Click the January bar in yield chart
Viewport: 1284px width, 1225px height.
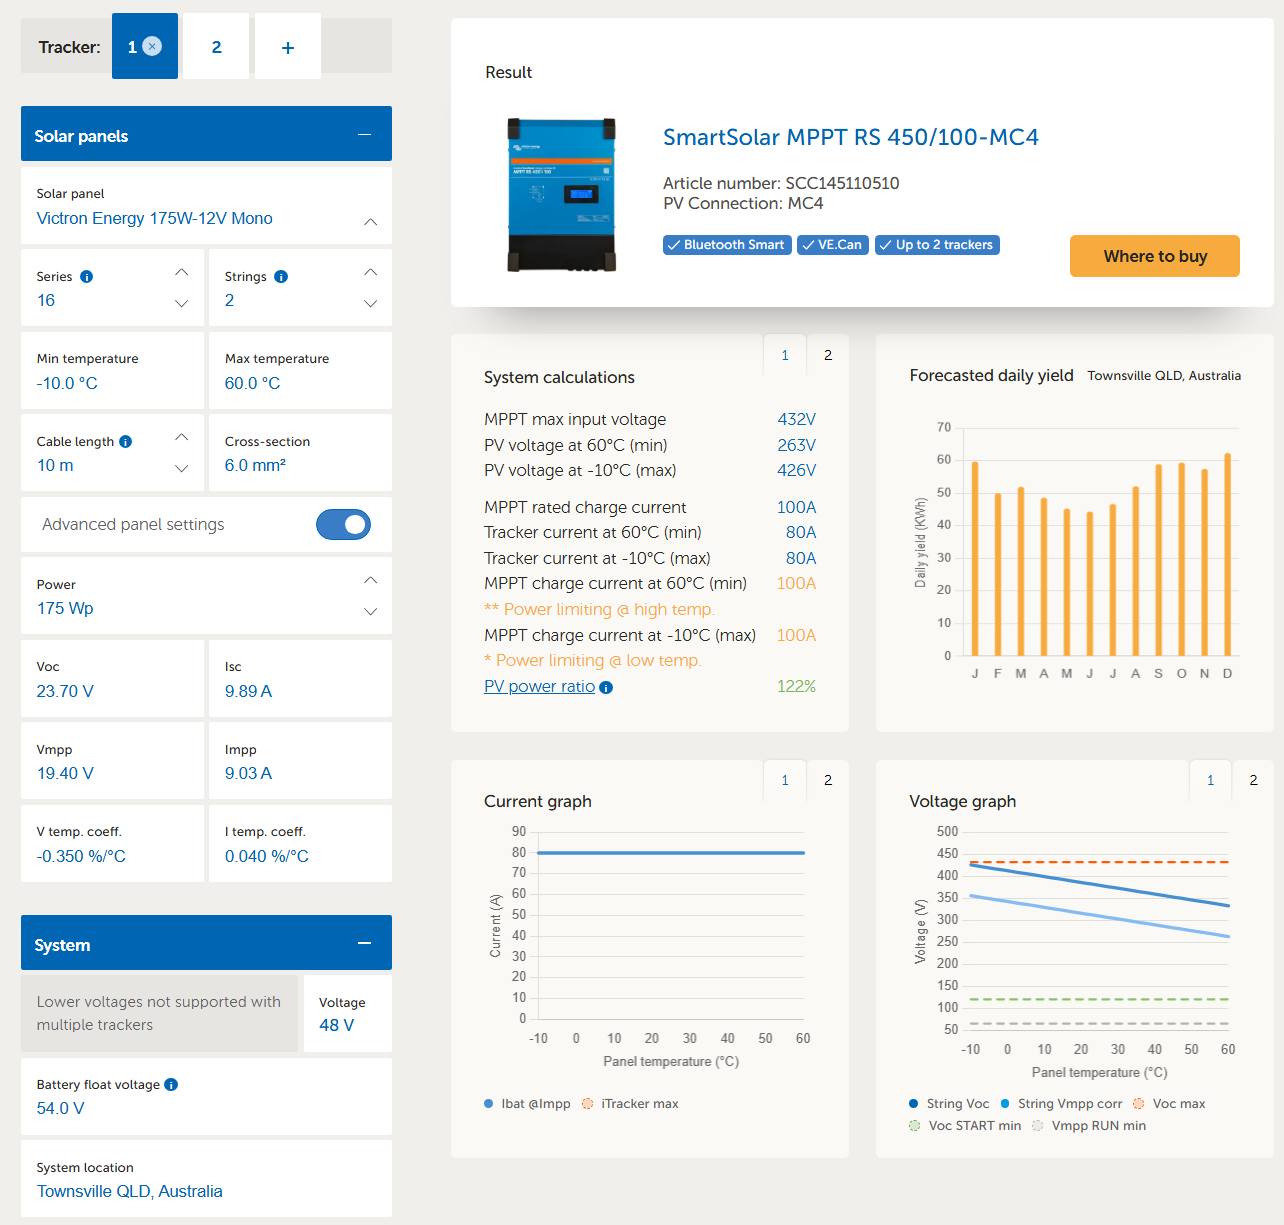click(x=975, y=559)
